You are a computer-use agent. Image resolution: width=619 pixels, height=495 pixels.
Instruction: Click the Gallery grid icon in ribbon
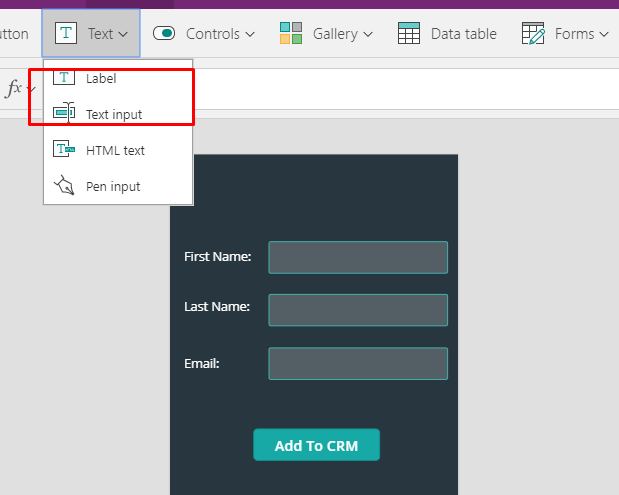[x=291, y=33]
